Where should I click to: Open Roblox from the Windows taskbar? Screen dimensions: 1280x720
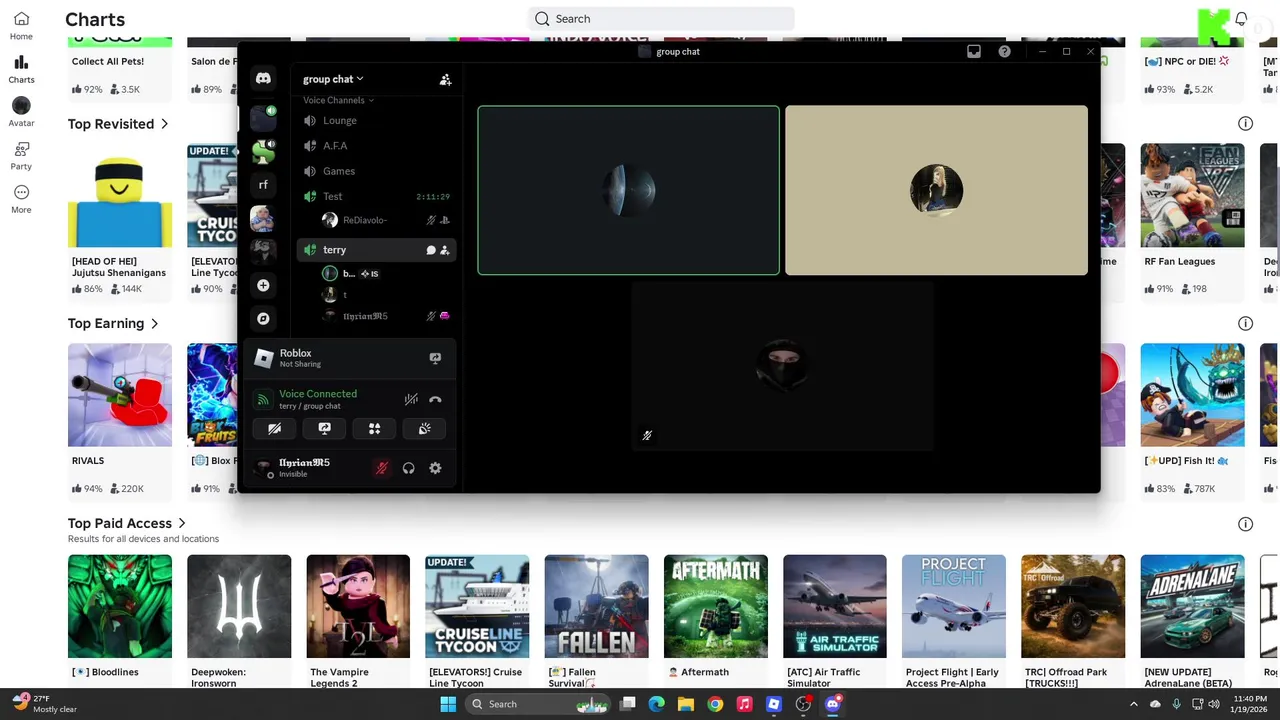point(774,704)
